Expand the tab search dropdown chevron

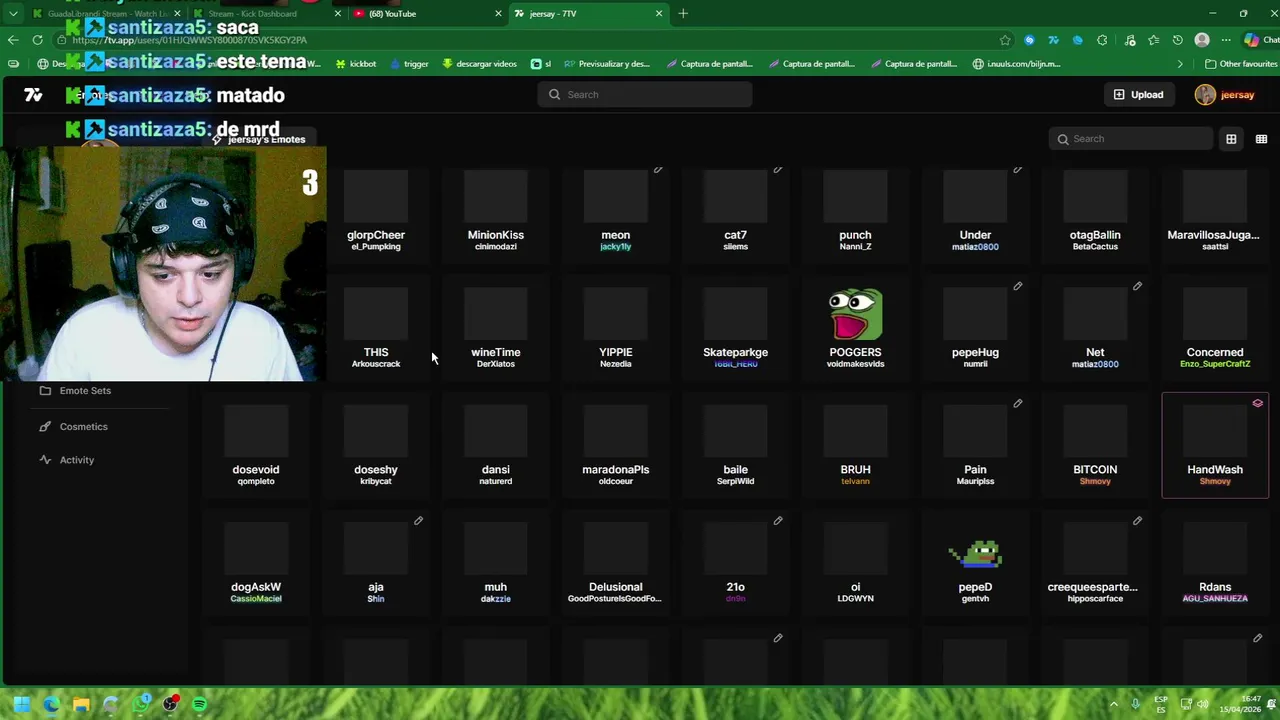[x=13, y=14]
